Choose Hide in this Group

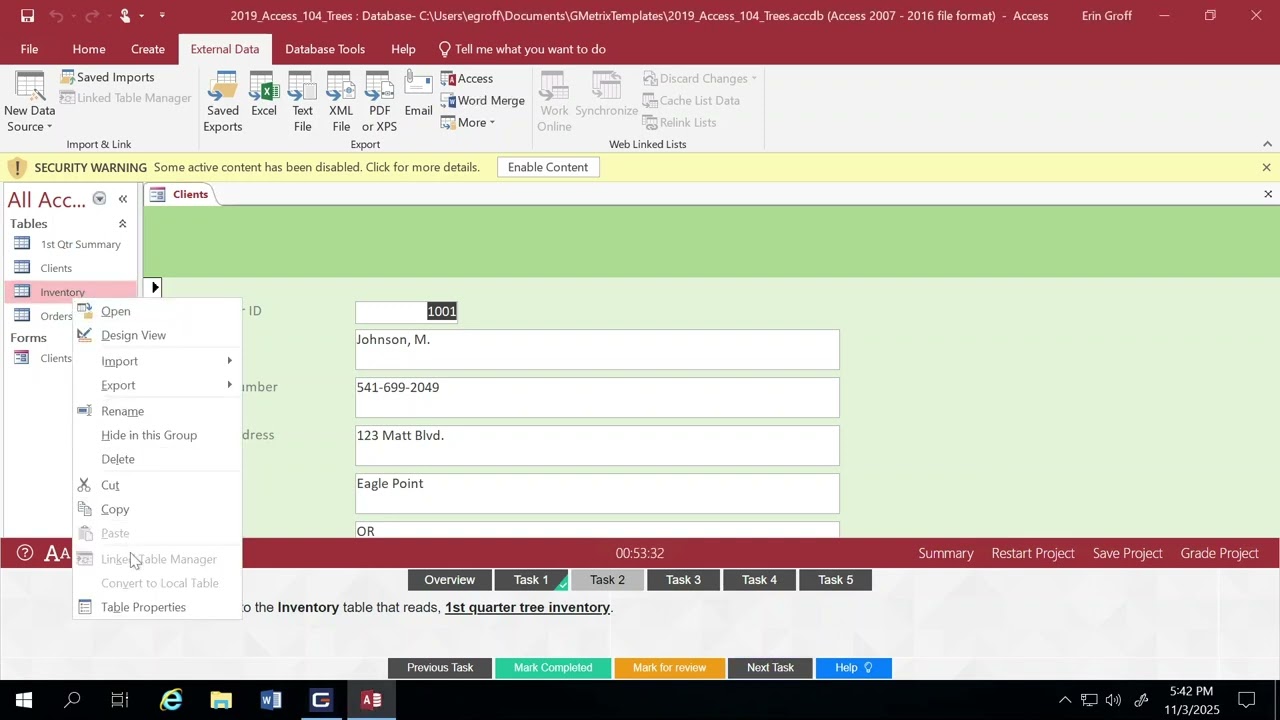coord(158,435)
